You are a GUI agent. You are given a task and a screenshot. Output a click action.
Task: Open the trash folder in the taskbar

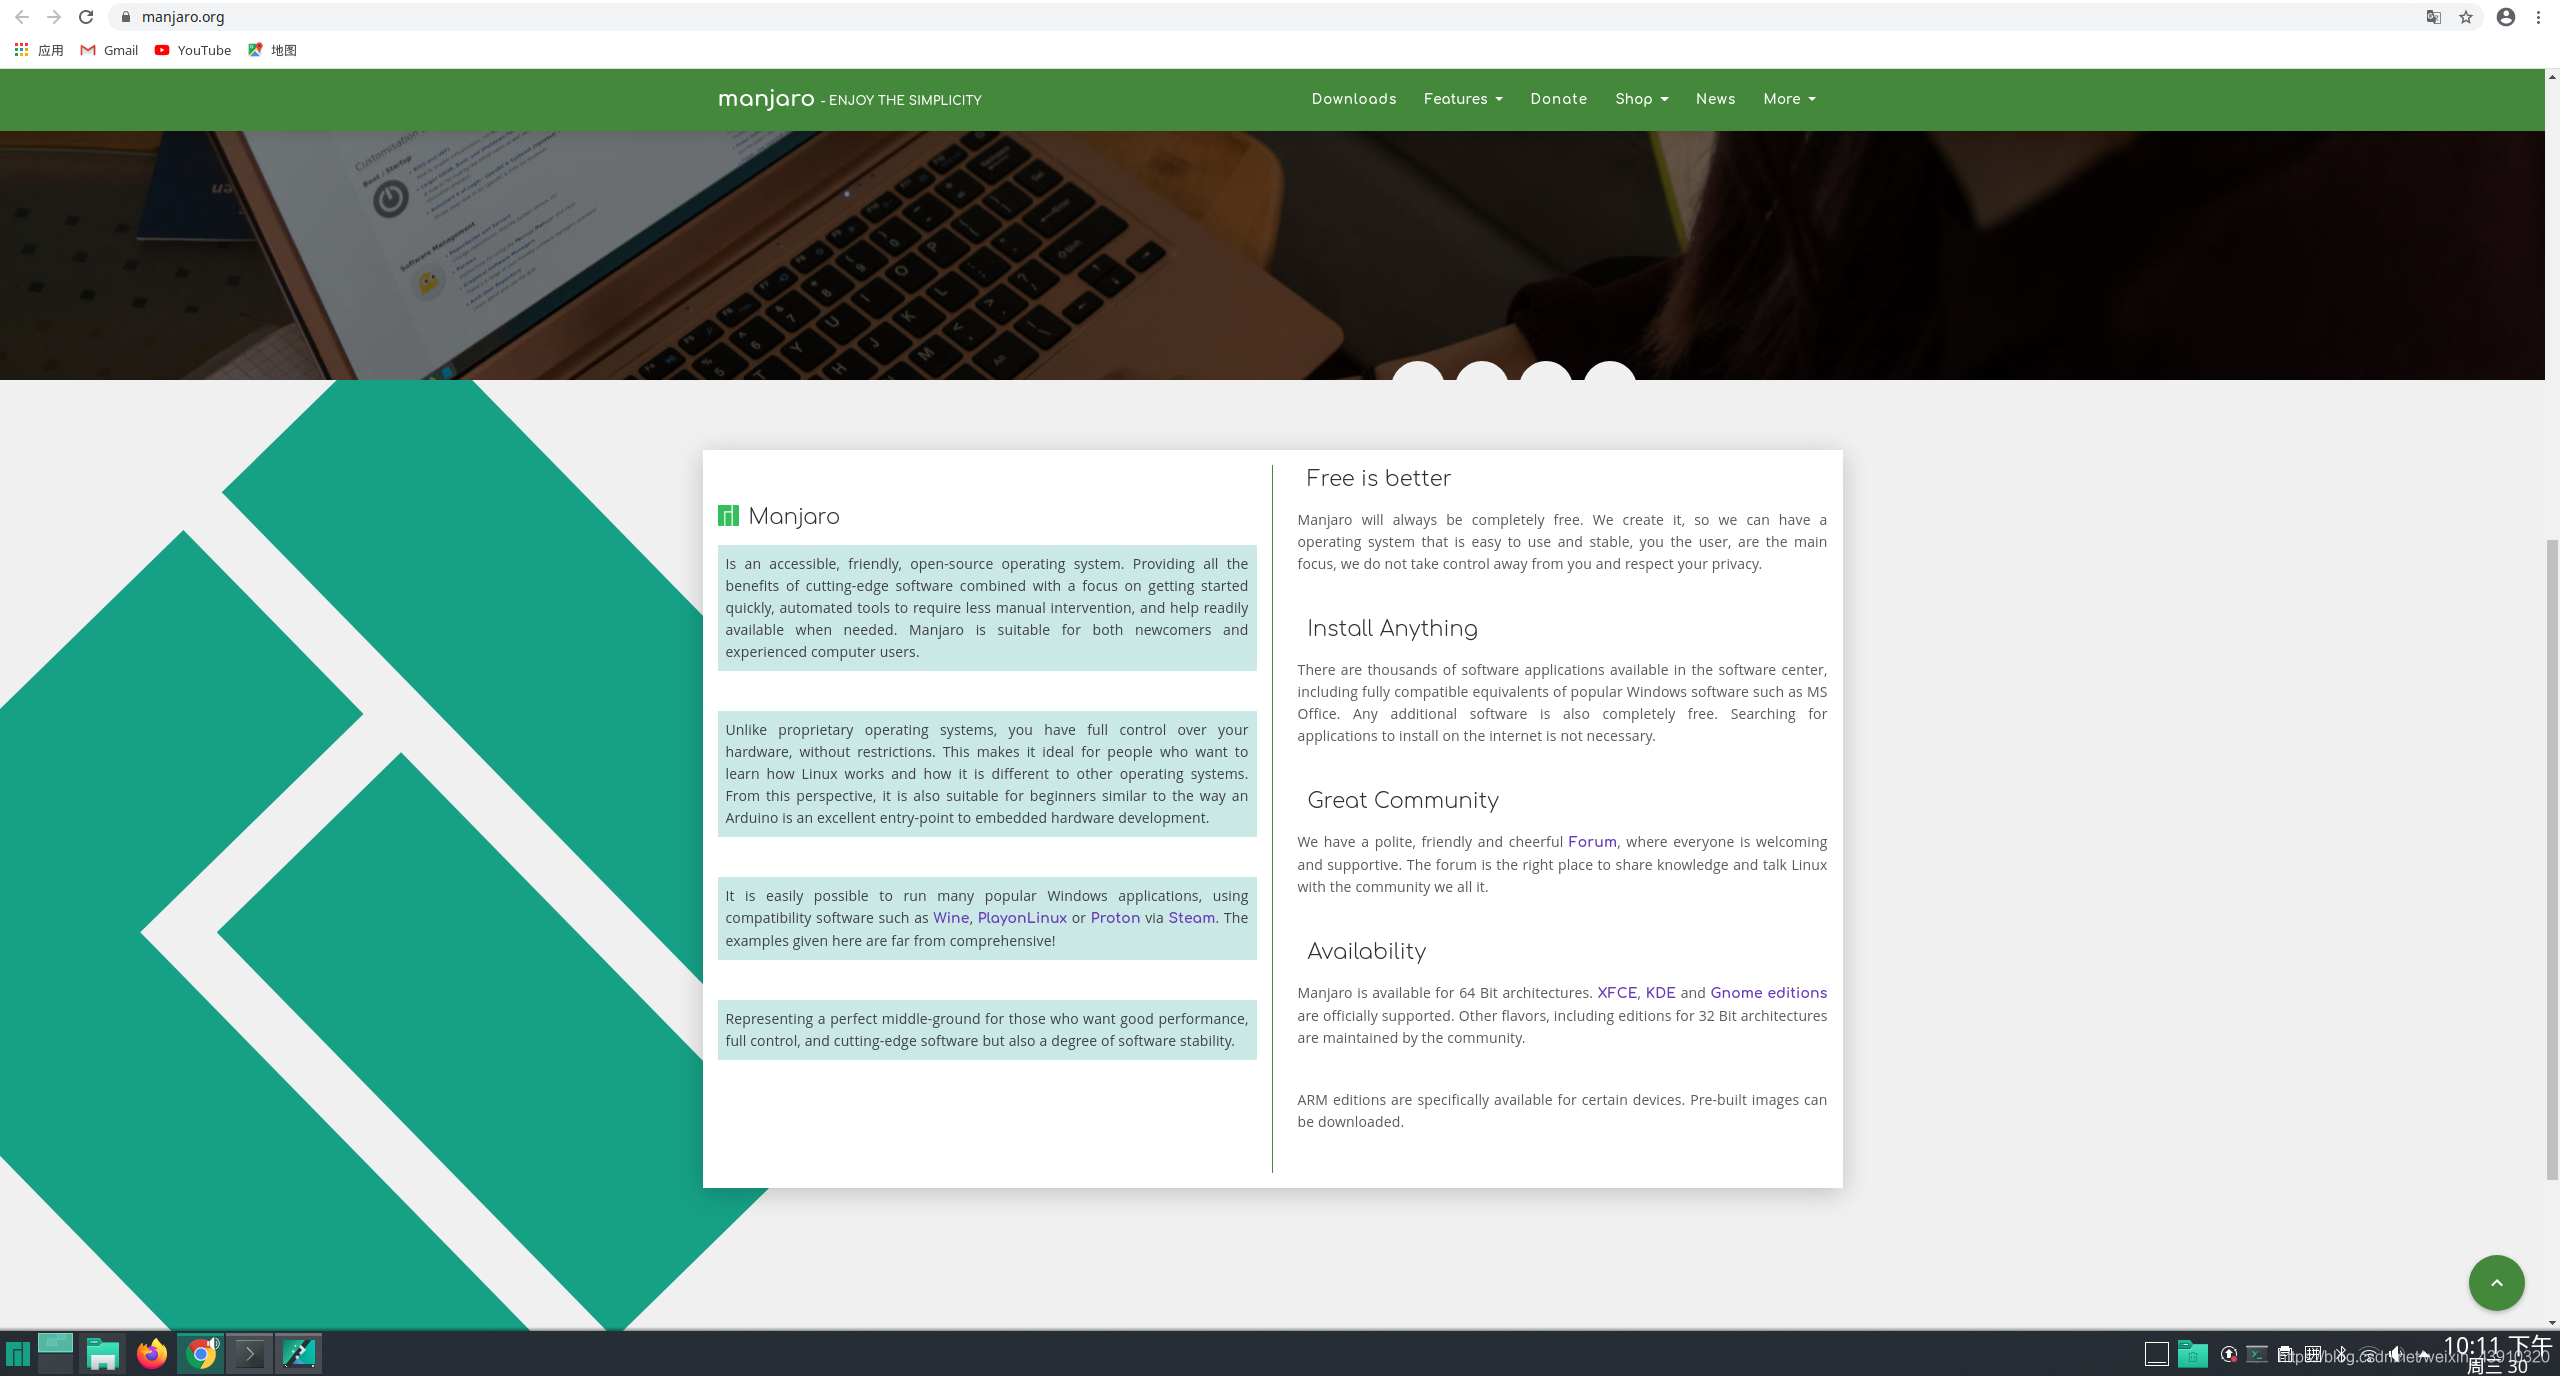tap(2192, 1354)
